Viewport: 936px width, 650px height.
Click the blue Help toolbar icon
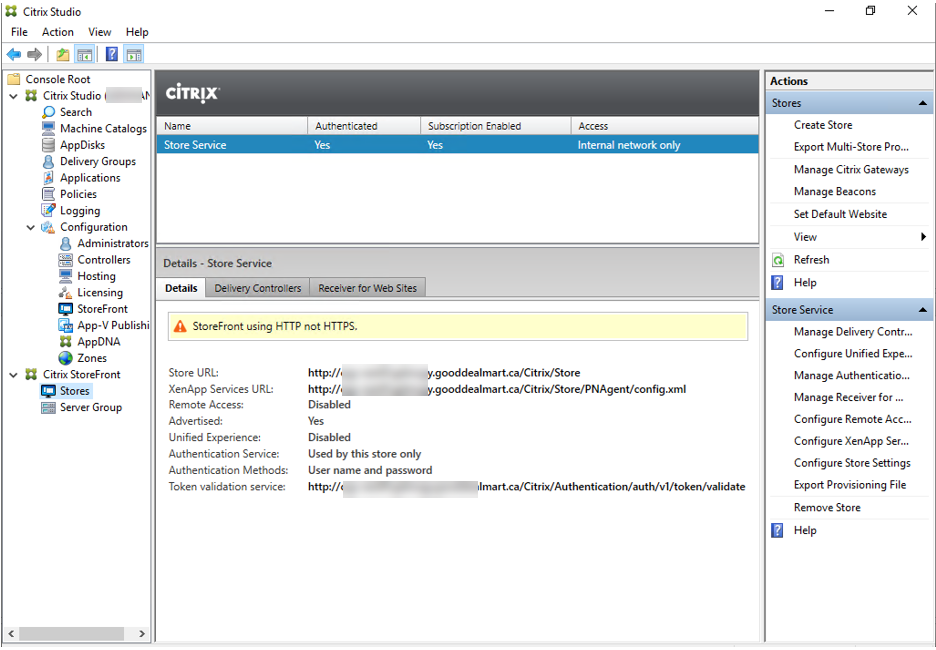point(112,54)
